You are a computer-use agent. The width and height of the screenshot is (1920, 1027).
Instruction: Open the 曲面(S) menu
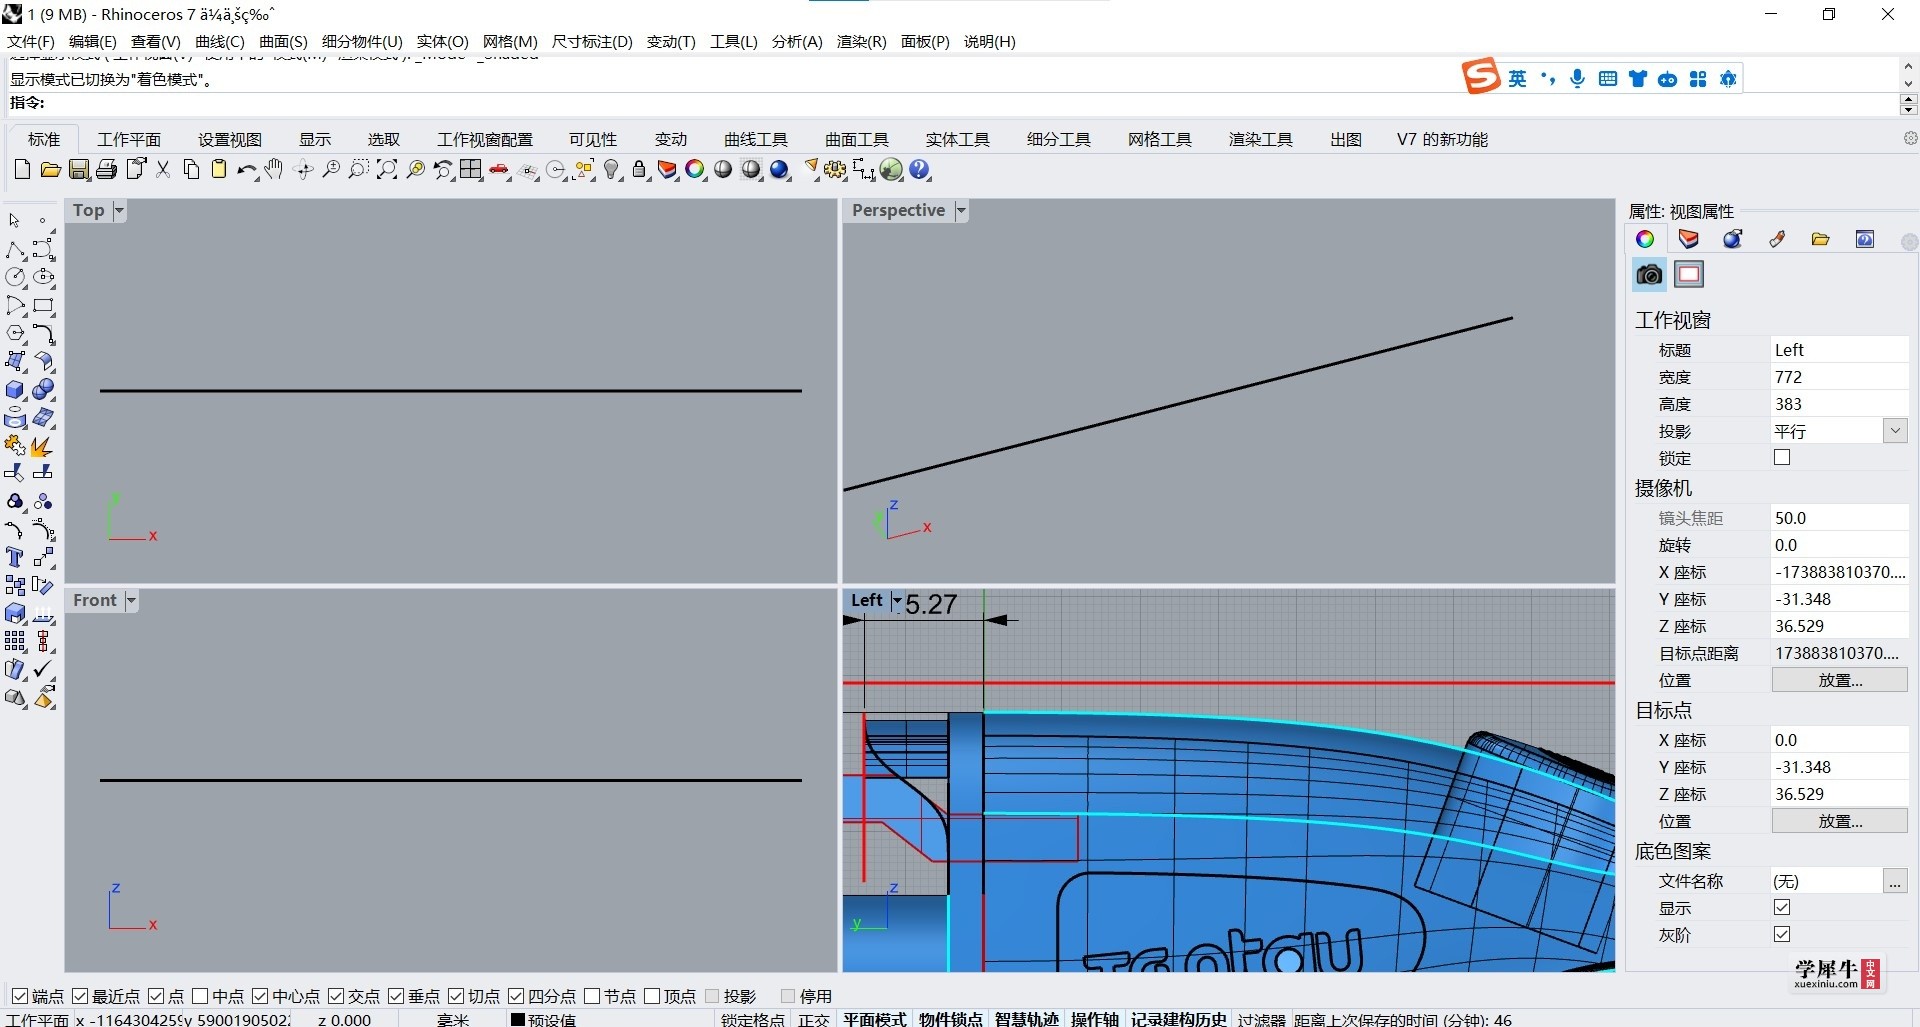[283, 41]
